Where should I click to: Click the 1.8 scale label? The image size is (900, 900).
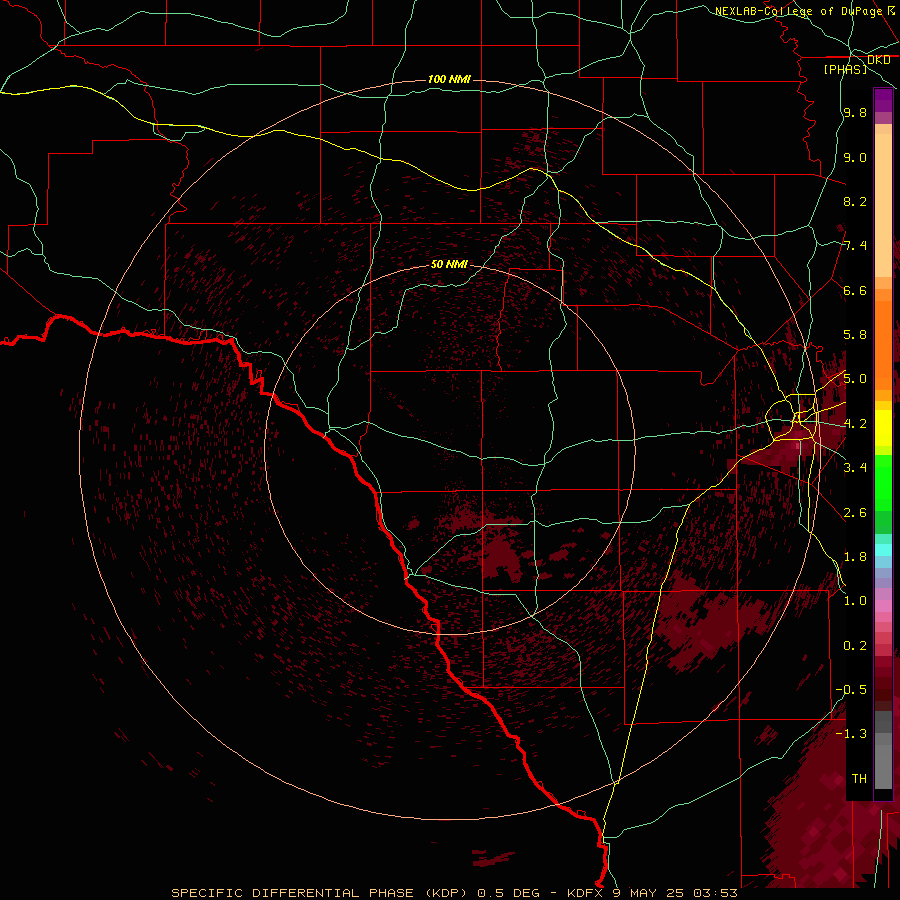pos(855,557)
